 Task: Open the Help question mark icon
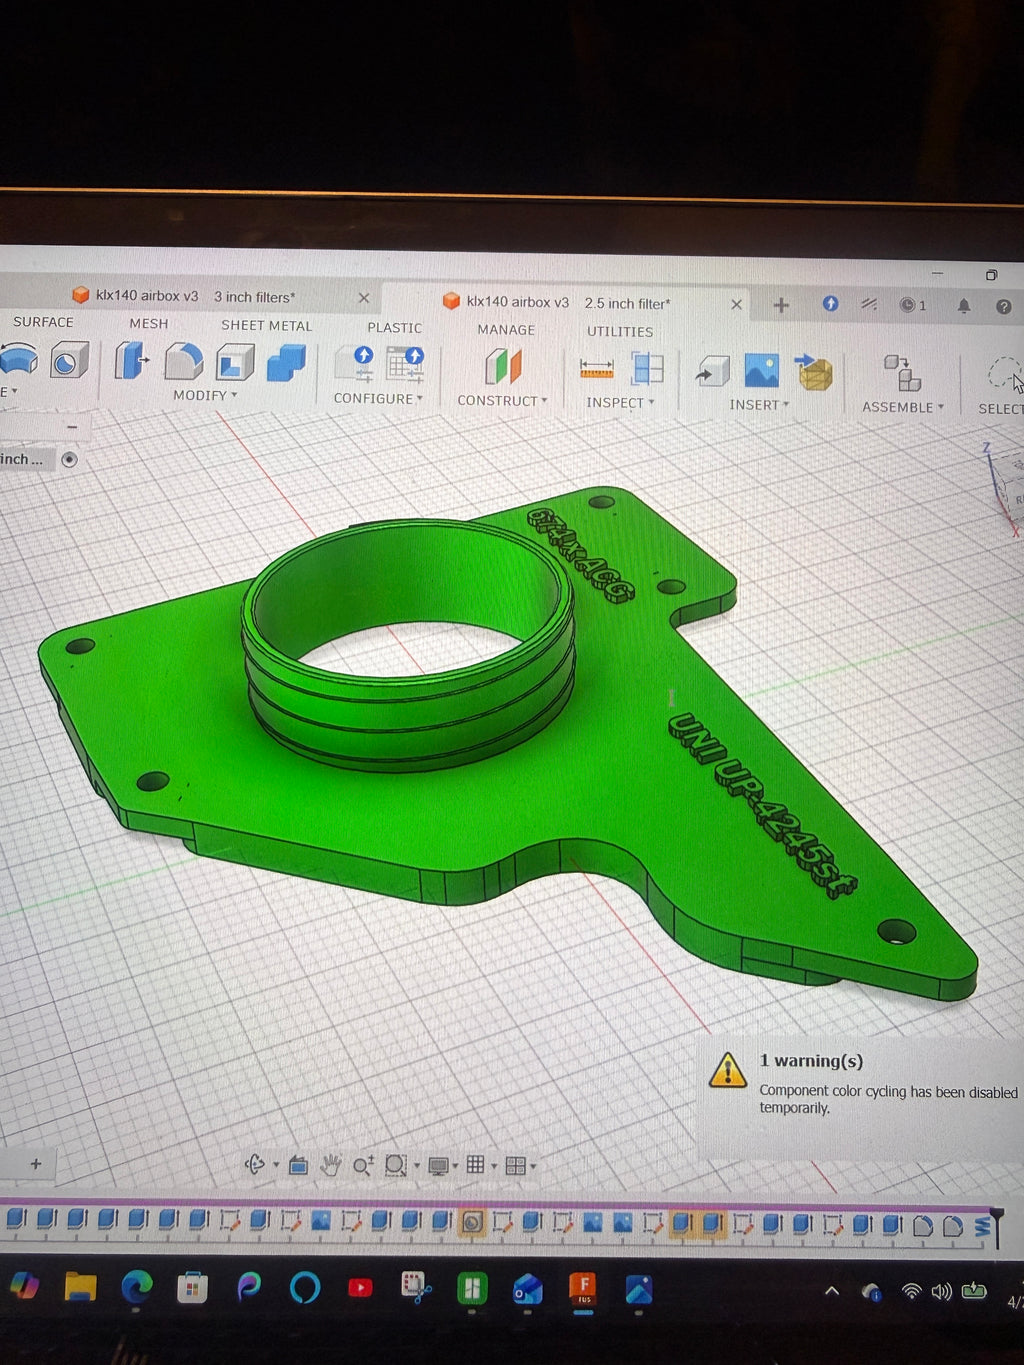[1003, 307]
